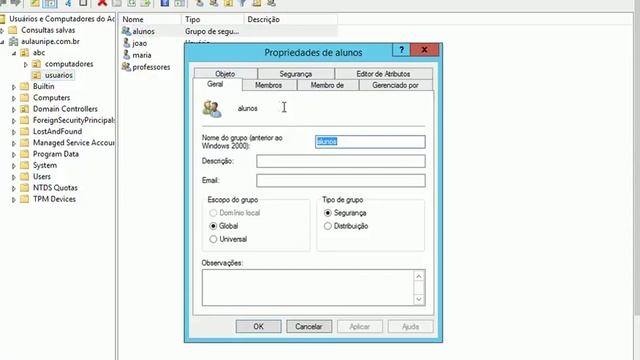Click the Descrição input field
640x360 pixels.
click(x=341, y=161)
